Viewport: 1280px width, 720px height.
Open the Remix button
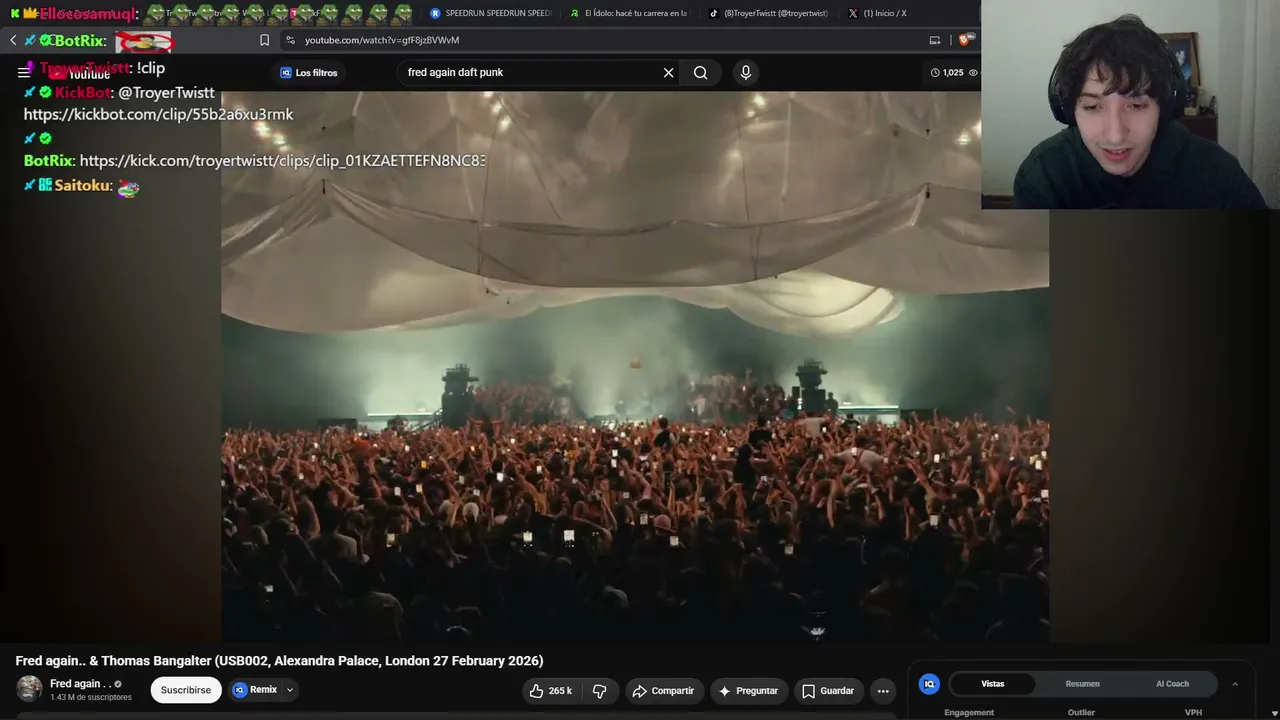[255, 690]
